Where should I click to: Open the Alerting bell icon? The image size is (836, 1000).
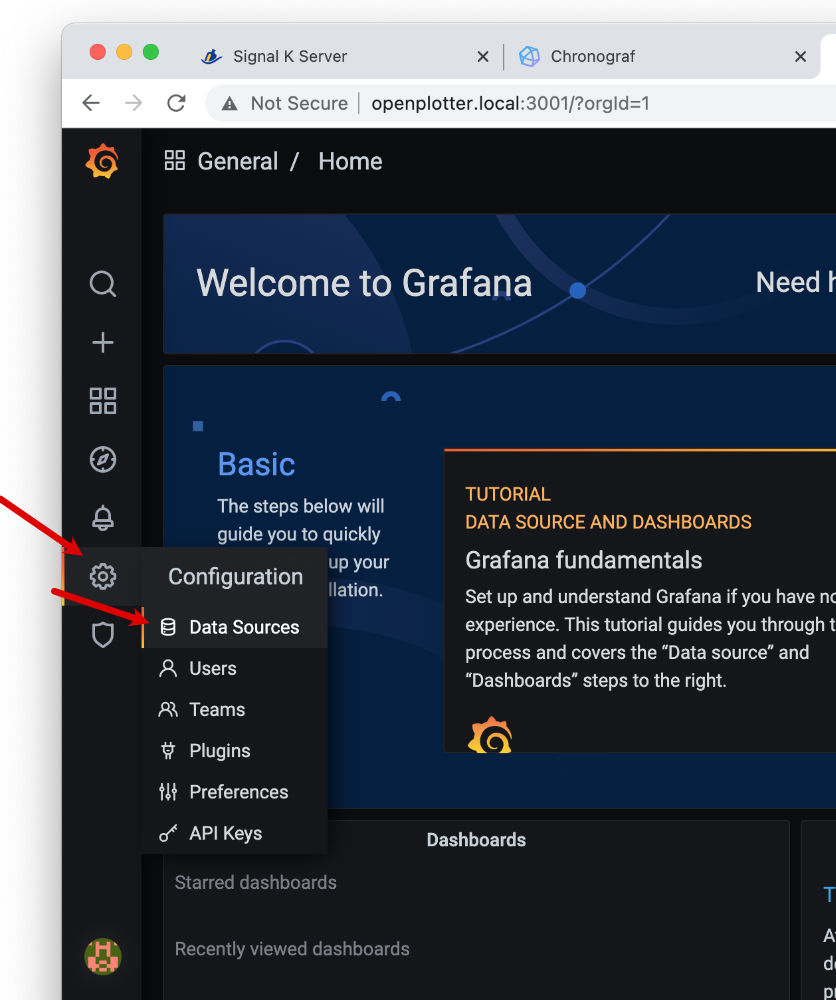[103, 518]
